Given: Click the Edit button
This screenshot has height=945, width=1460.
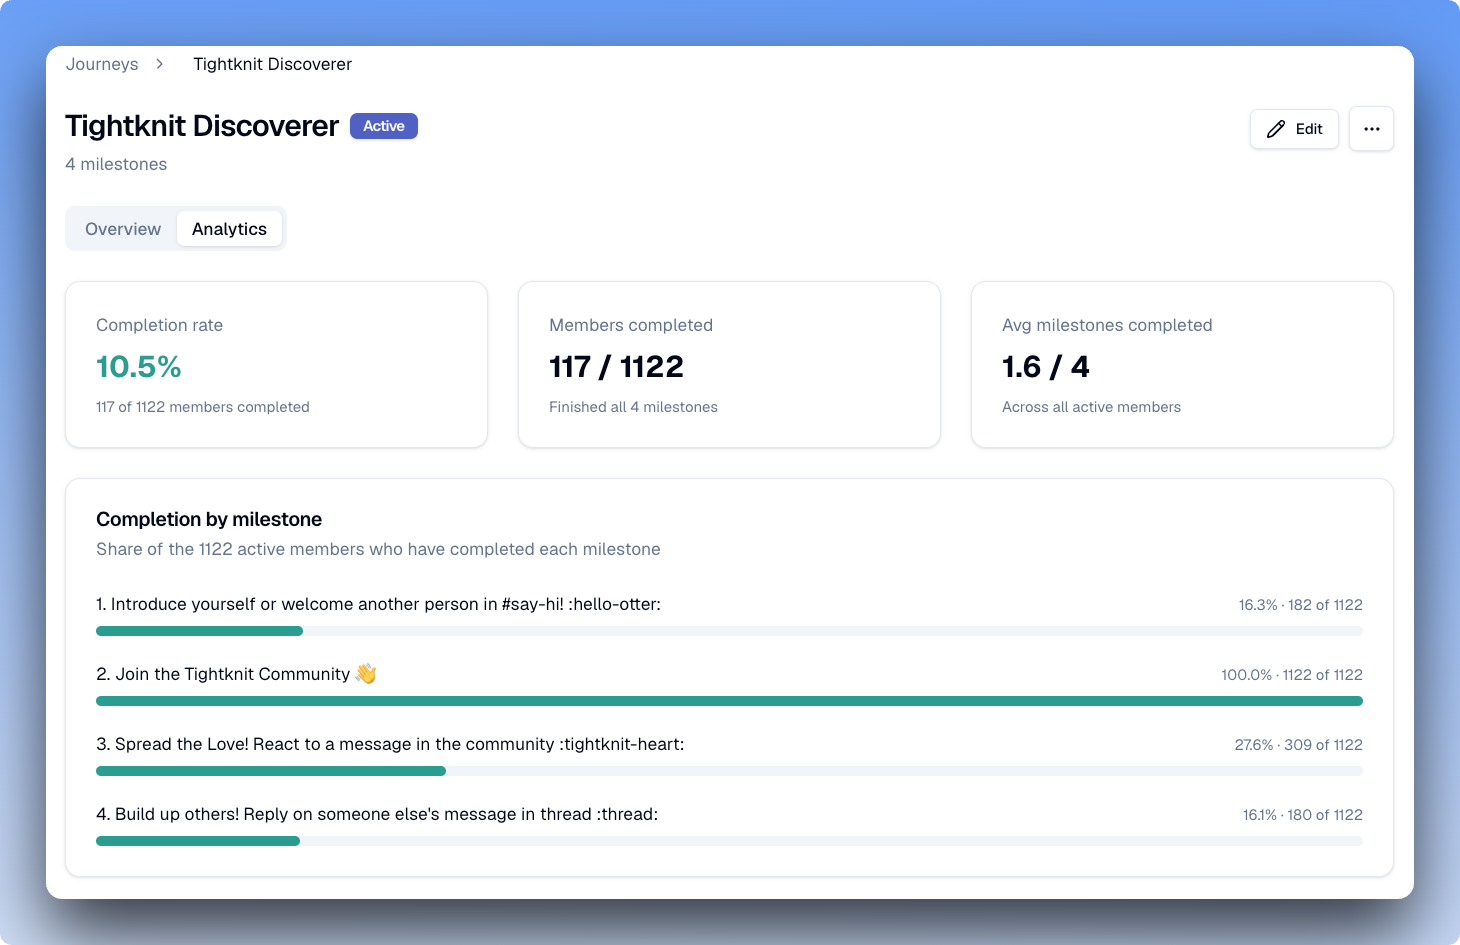Looking at the screenshot, I should click(x=1294, y=129).
